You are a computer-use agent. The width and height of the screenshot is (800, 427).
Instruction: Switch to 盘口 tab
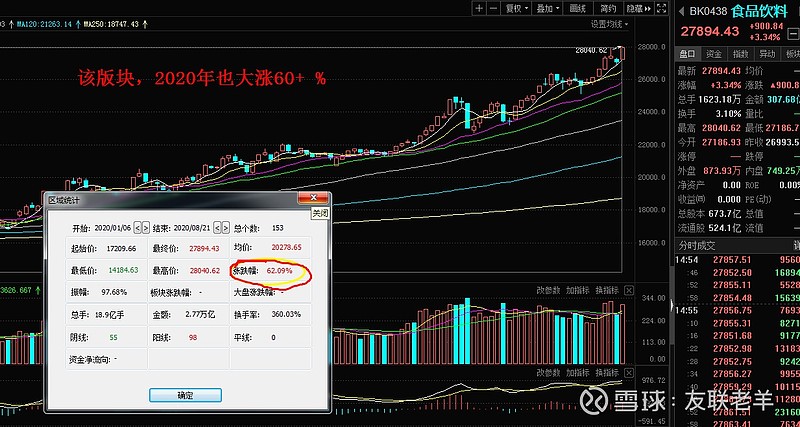point(687,54)
